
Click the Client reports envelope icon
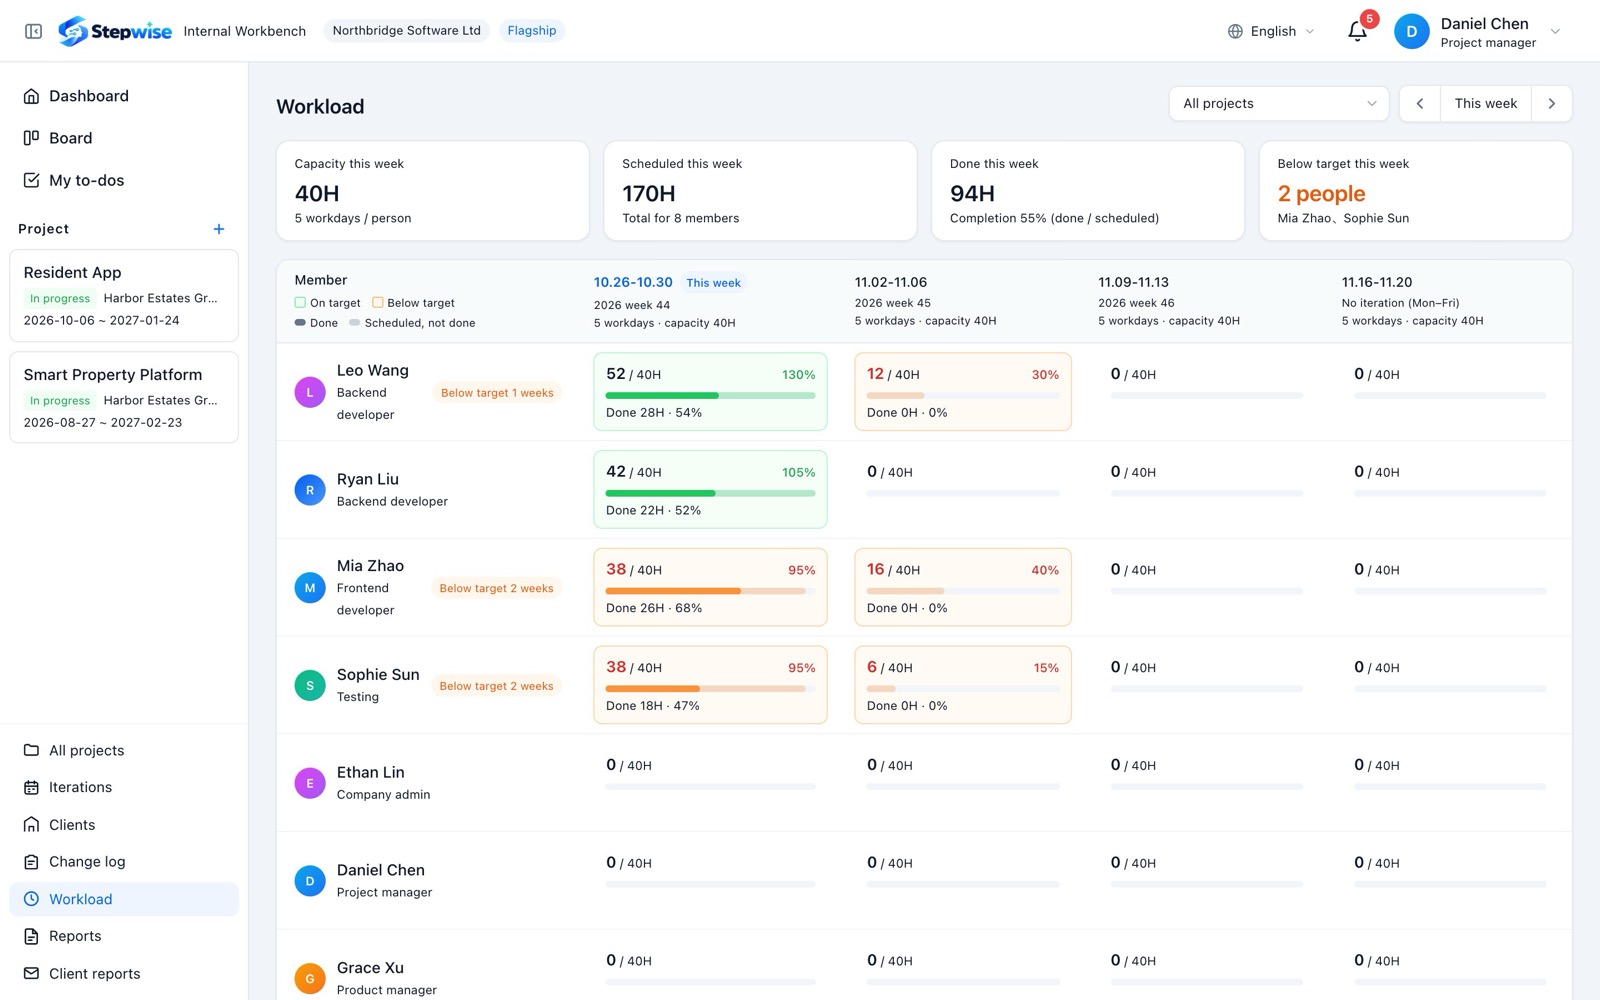[x=31, y=973]
